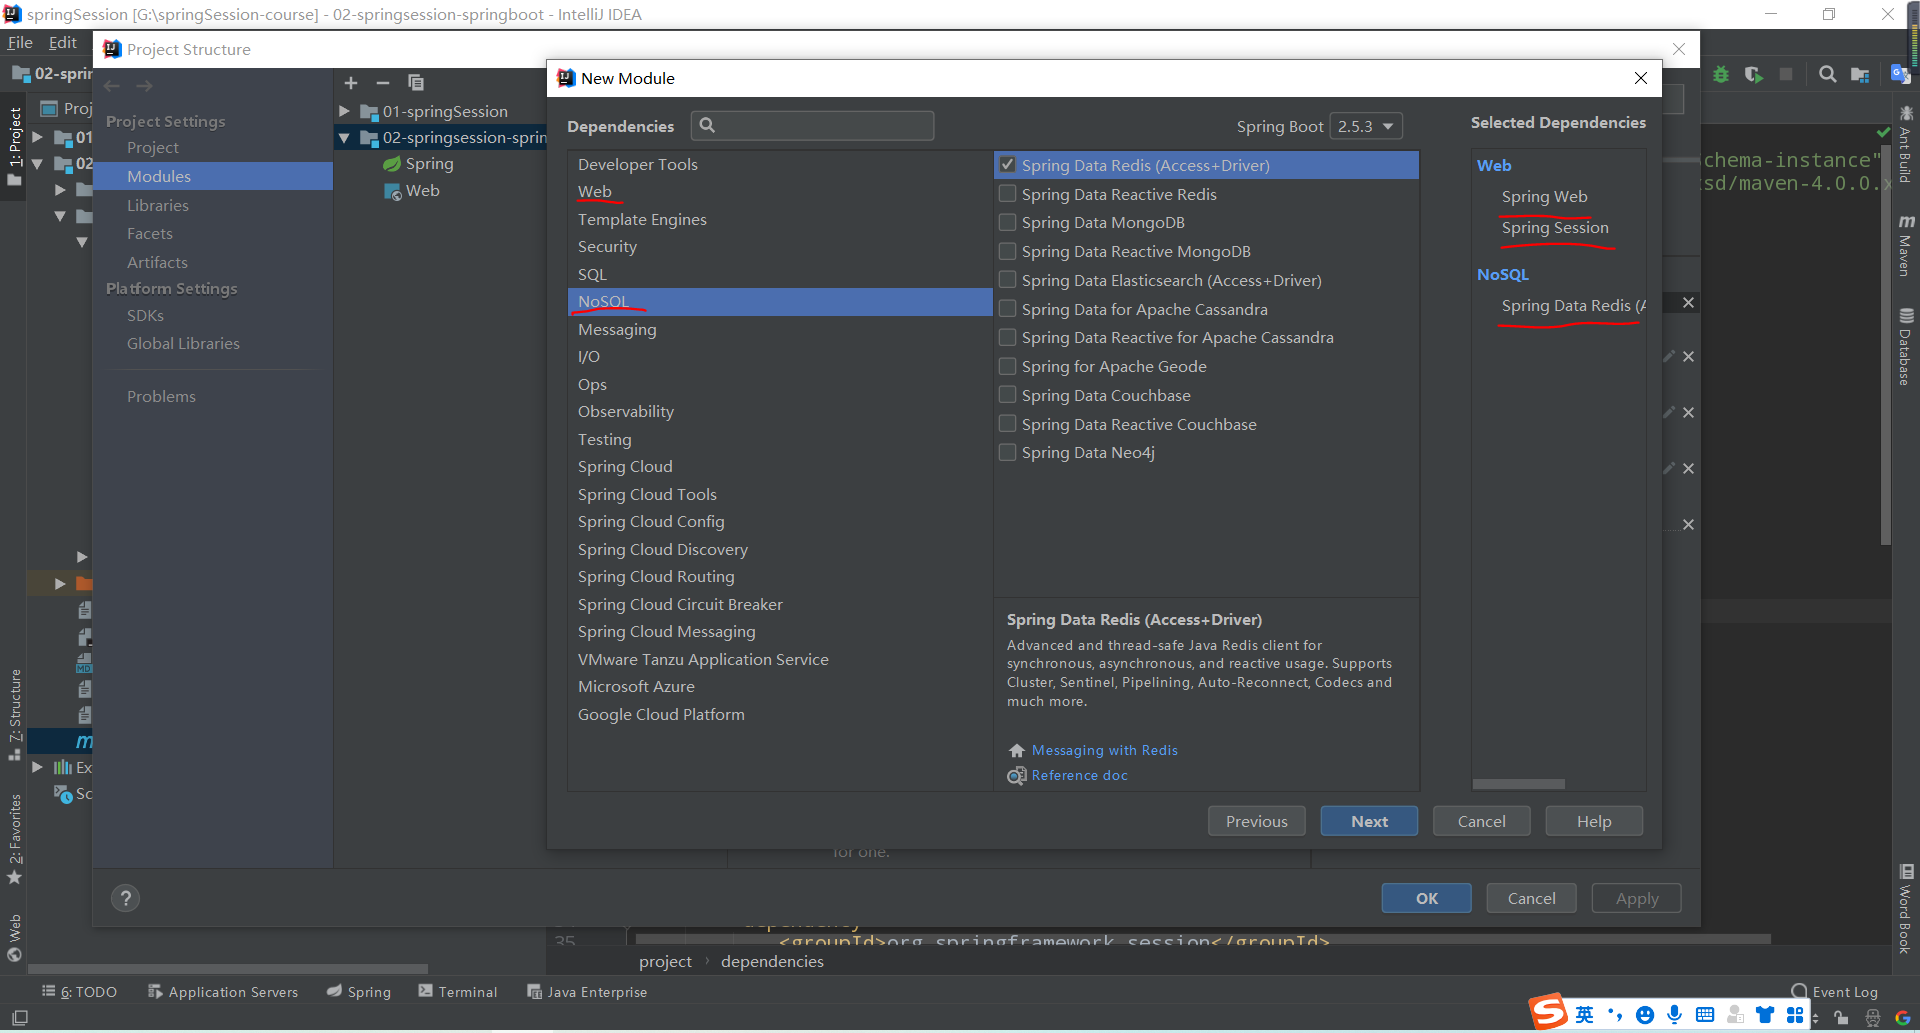Open the TODO tool tab

tap(79, 992)
